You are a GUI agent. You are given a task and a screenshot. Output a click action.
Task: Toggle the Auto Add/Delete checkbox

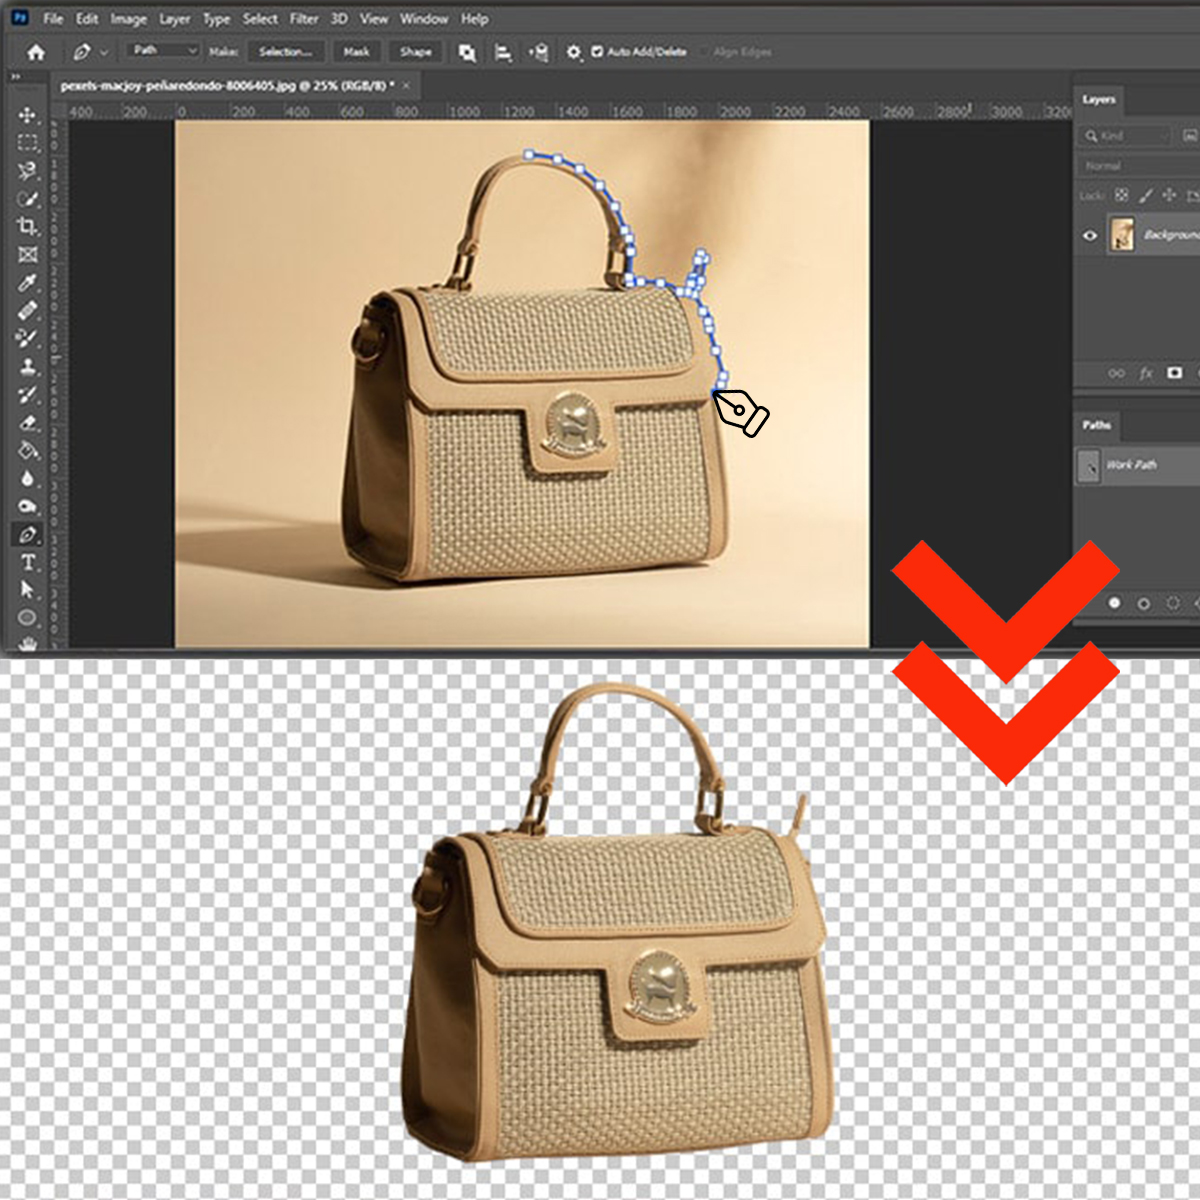(x=597, y=52)
